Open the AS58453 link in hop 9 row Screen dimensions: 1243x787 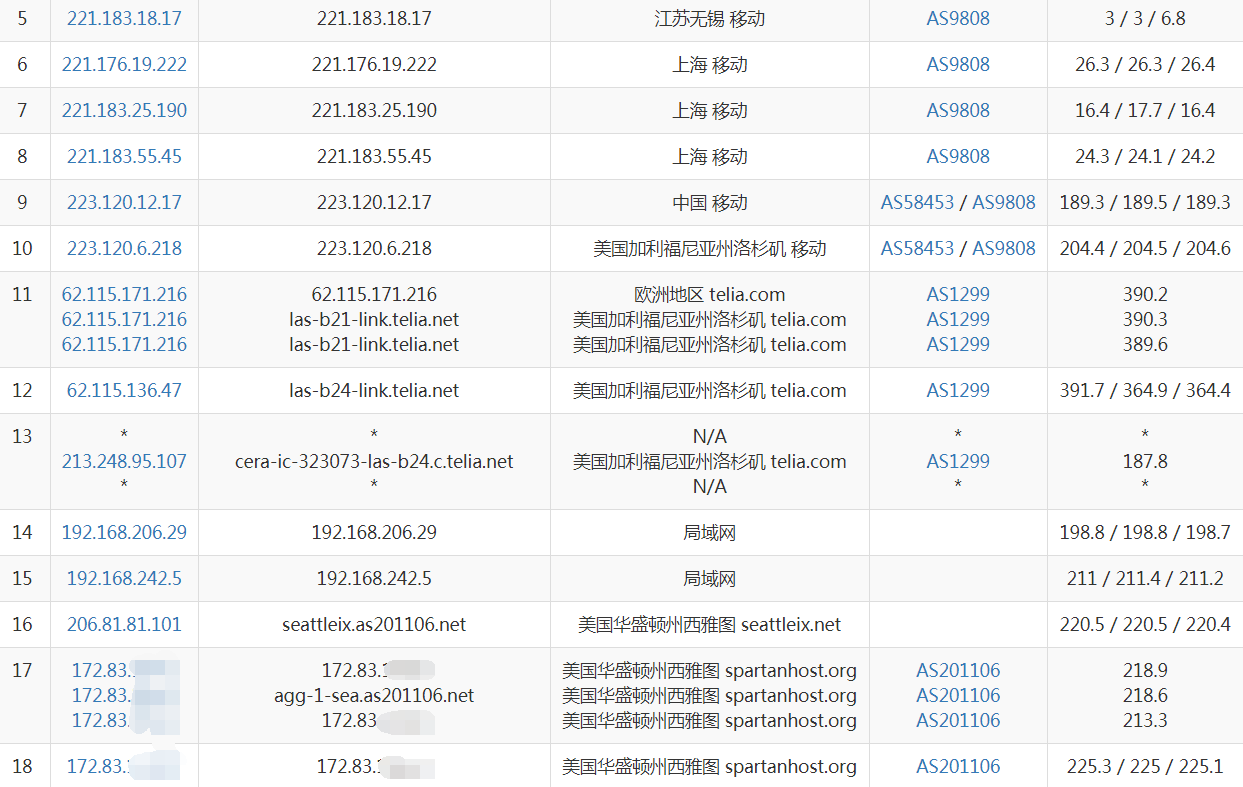tap(917, 203)
